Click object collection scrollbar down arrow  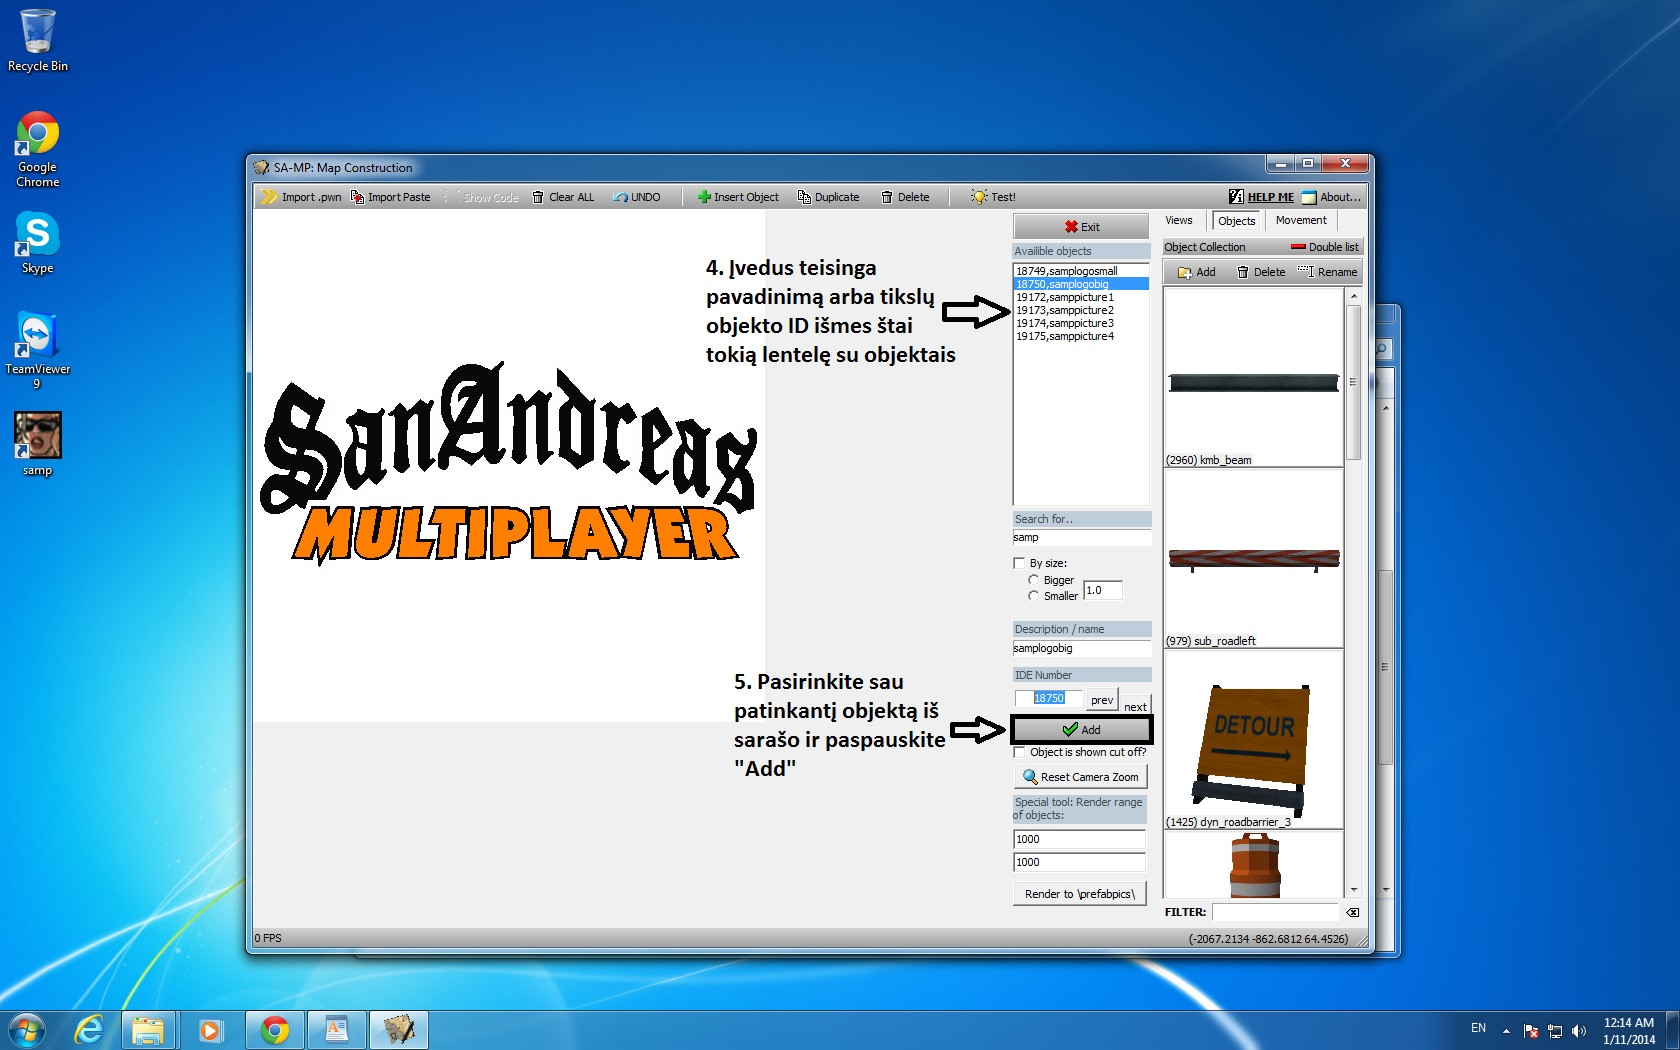1353,890
